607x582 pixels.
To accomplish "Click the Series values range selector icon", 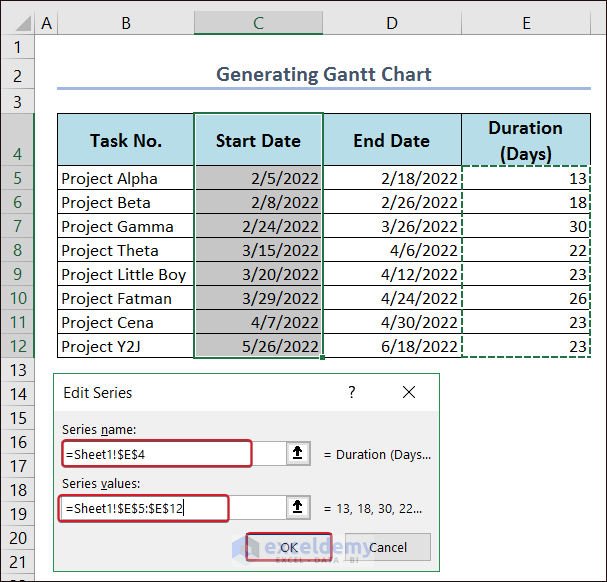I will point(298,507).
